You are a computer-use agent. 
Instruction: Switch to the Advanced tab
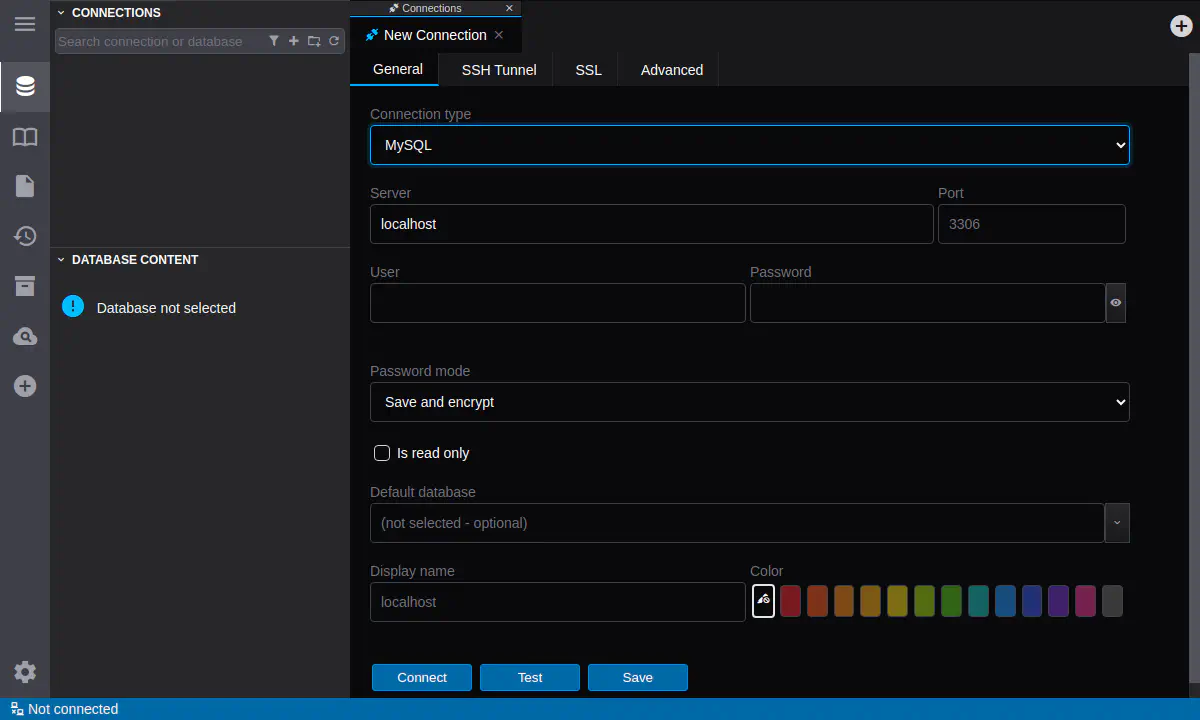click(x=671, y=70)
